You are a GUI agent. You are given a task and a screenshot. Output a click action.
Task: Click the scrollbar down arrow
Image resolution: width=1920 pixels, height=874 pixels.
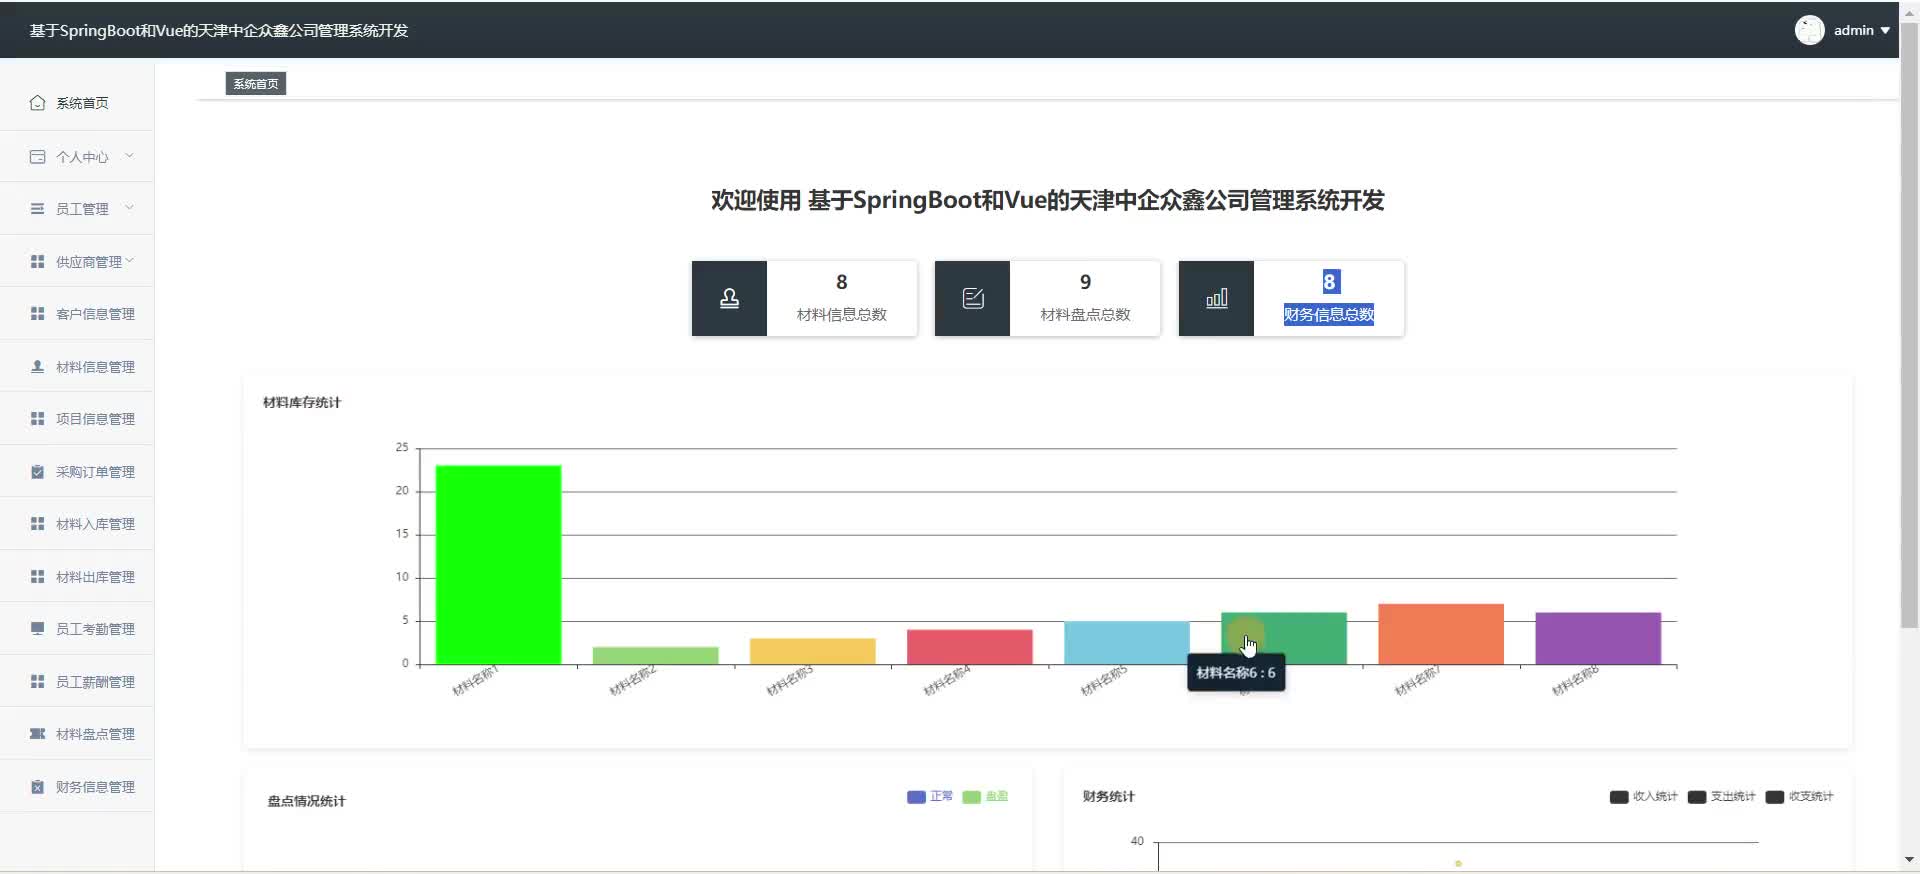[x=1909, y=860]
